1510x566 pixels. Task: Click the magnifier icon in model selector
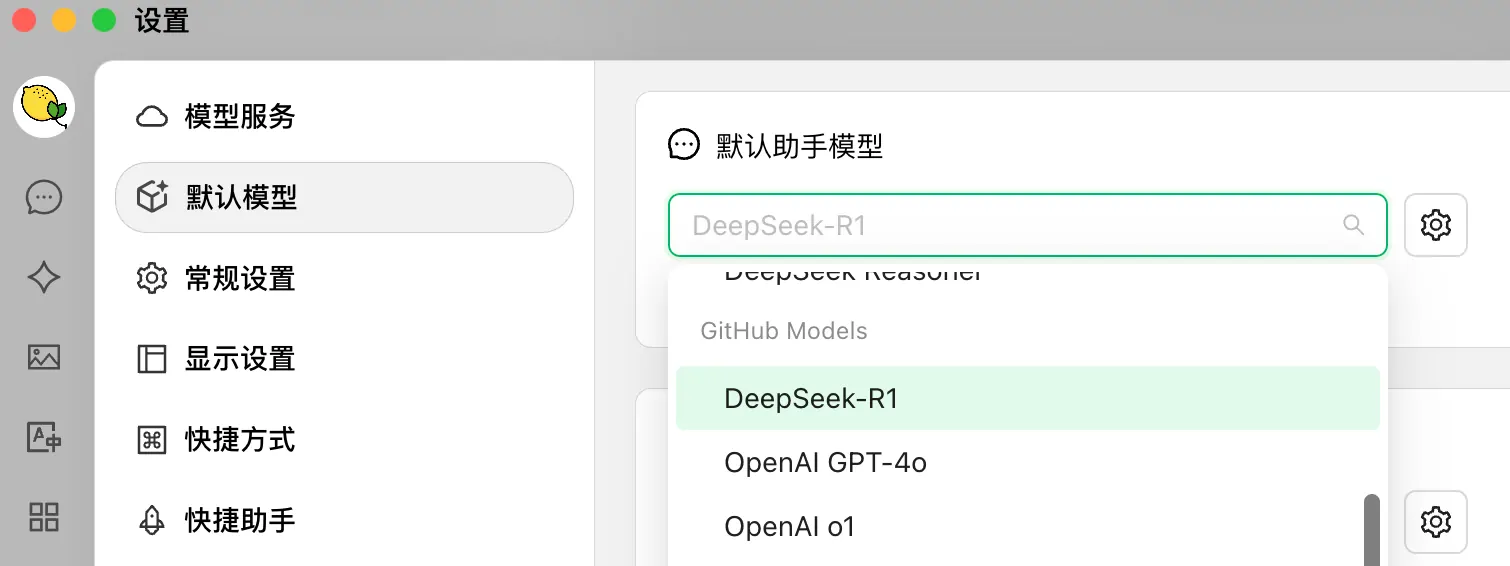(1353, 225)
